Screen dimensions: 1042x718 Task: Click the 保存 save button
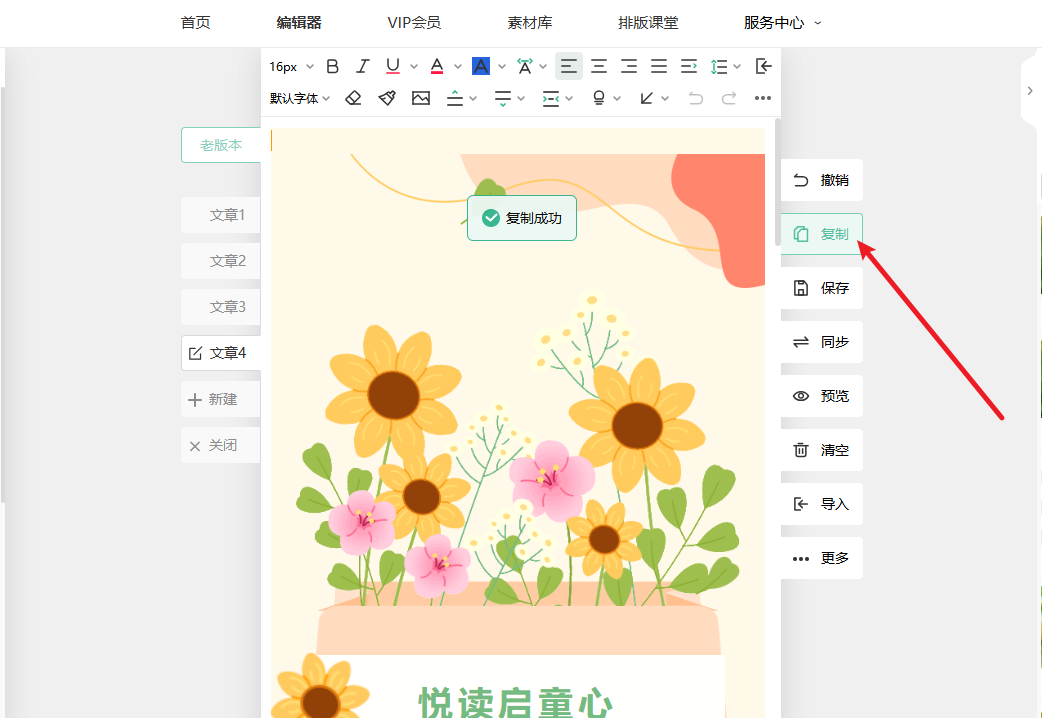821,288
